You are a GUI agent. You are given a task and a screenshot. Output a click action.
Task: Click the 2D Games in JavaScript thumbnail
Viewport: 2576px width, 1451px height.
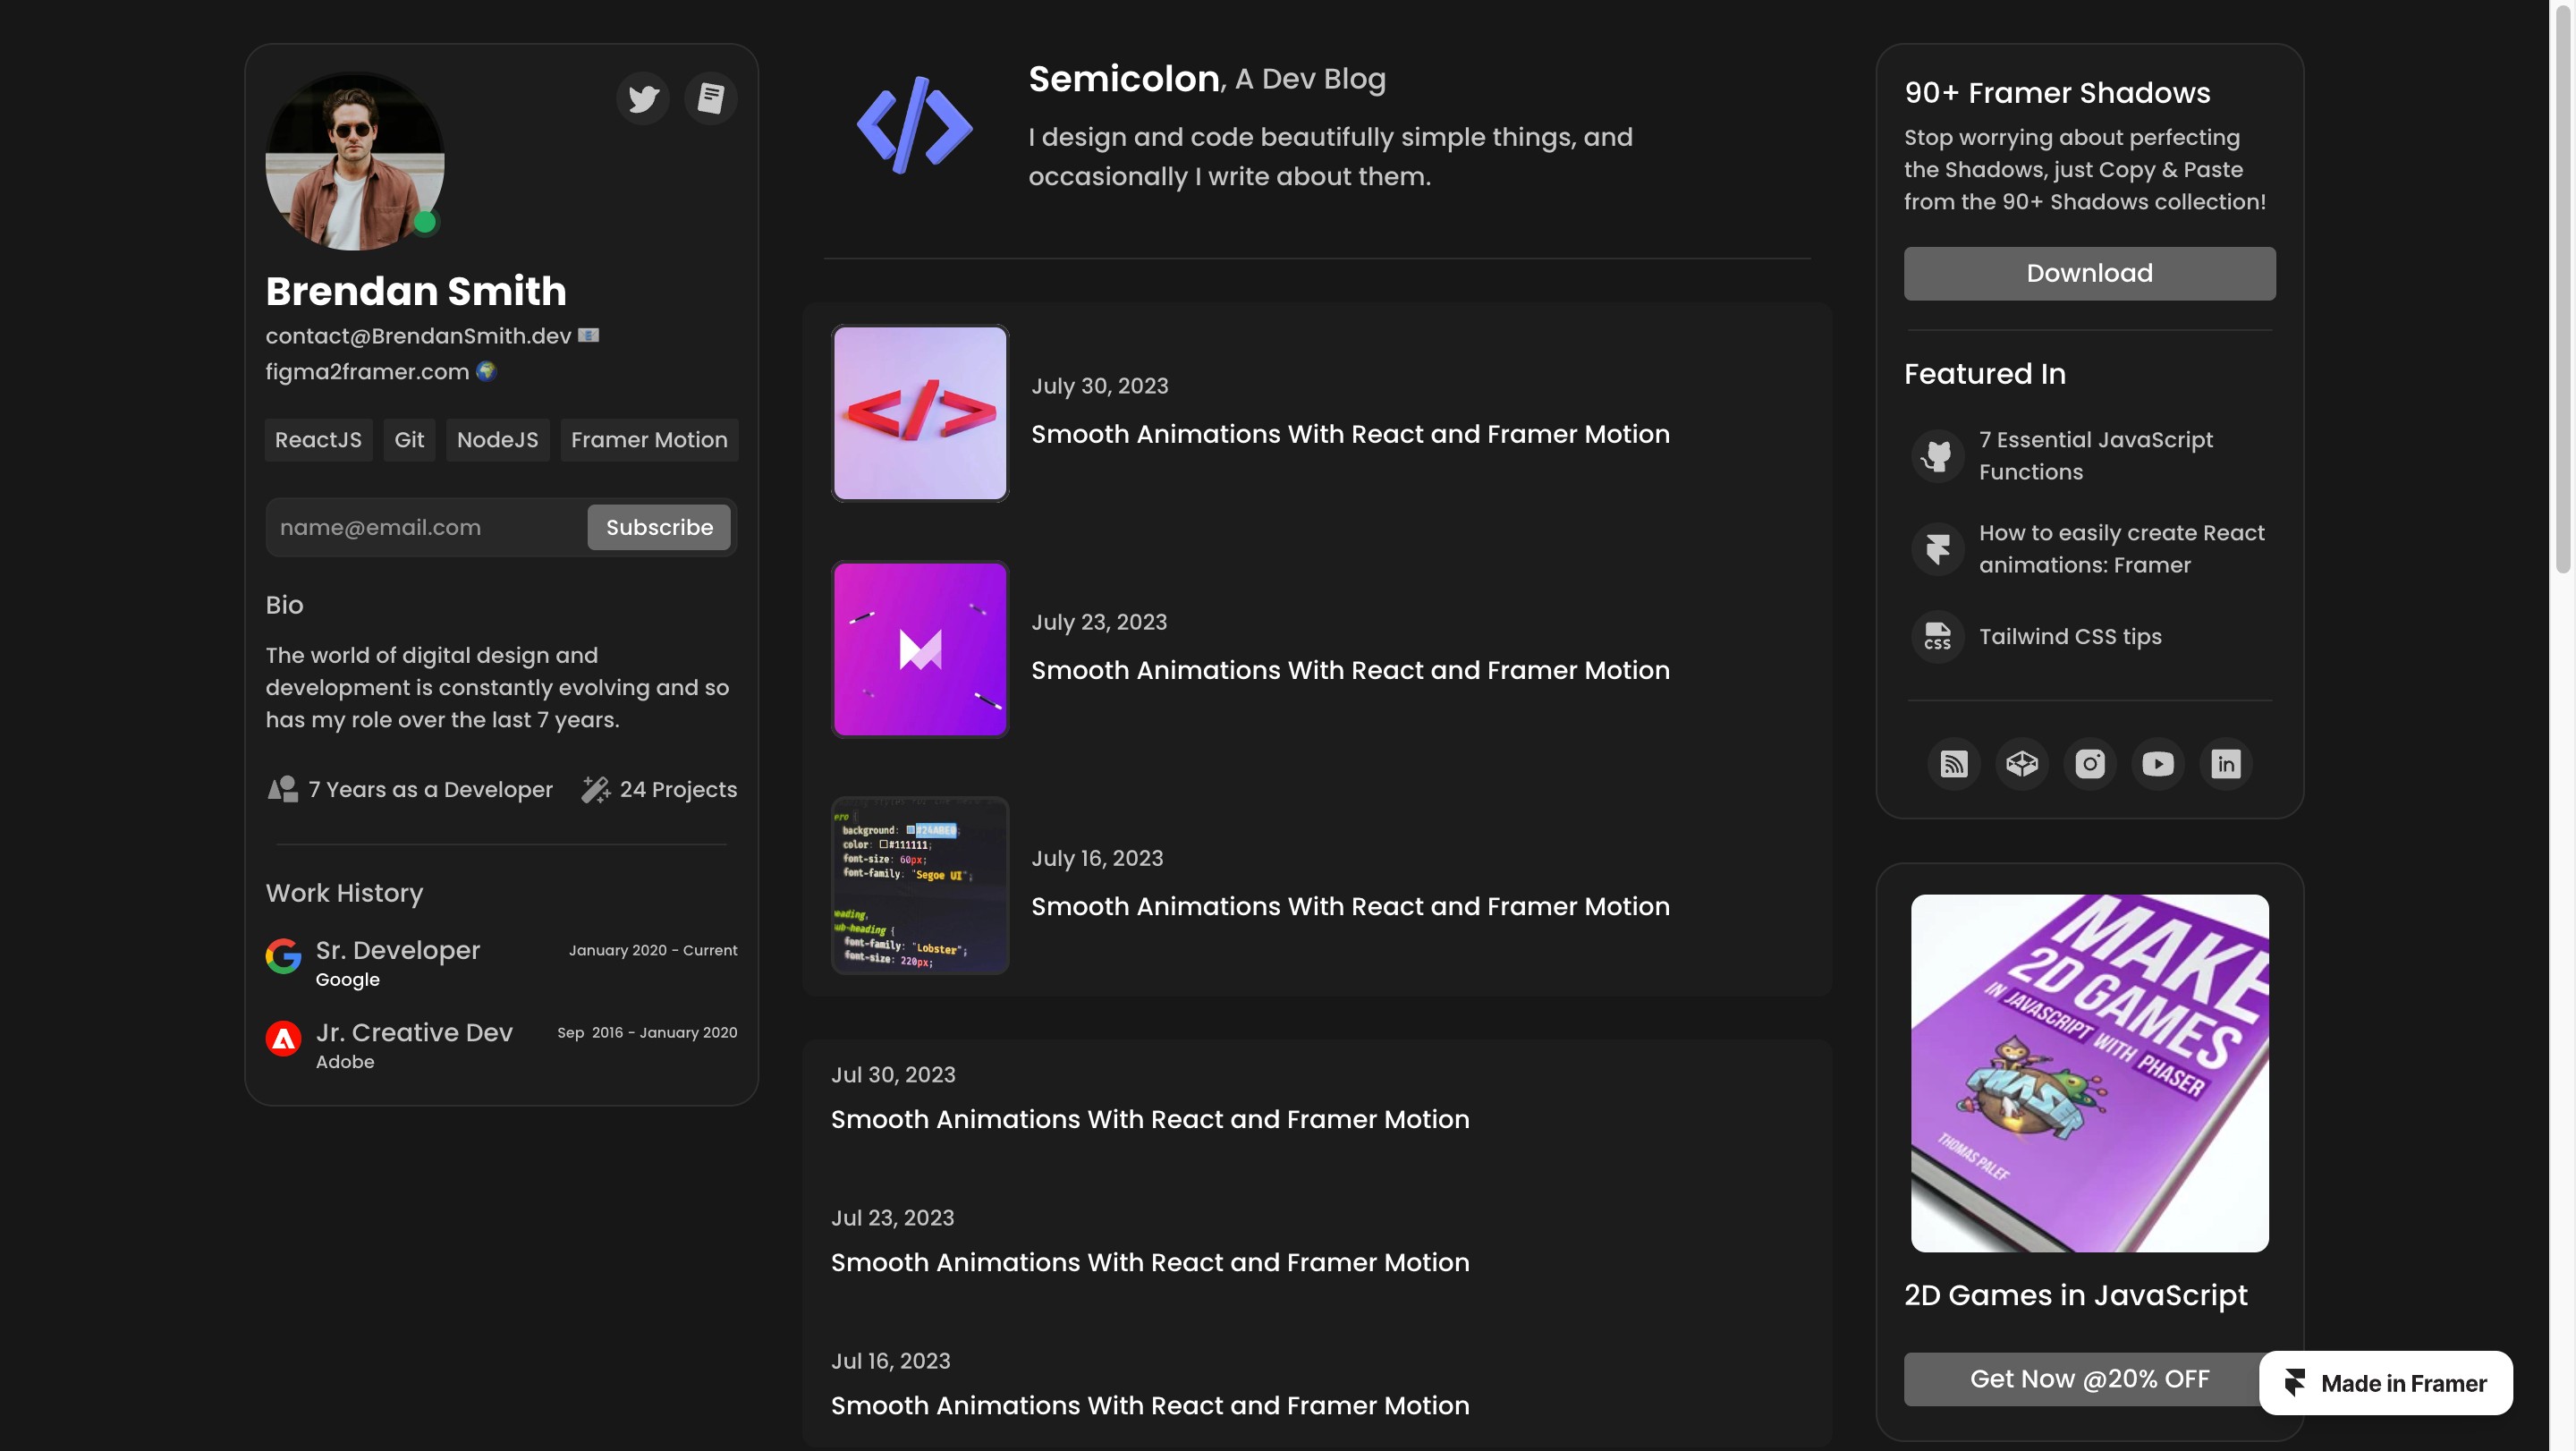(2089, 1073)
